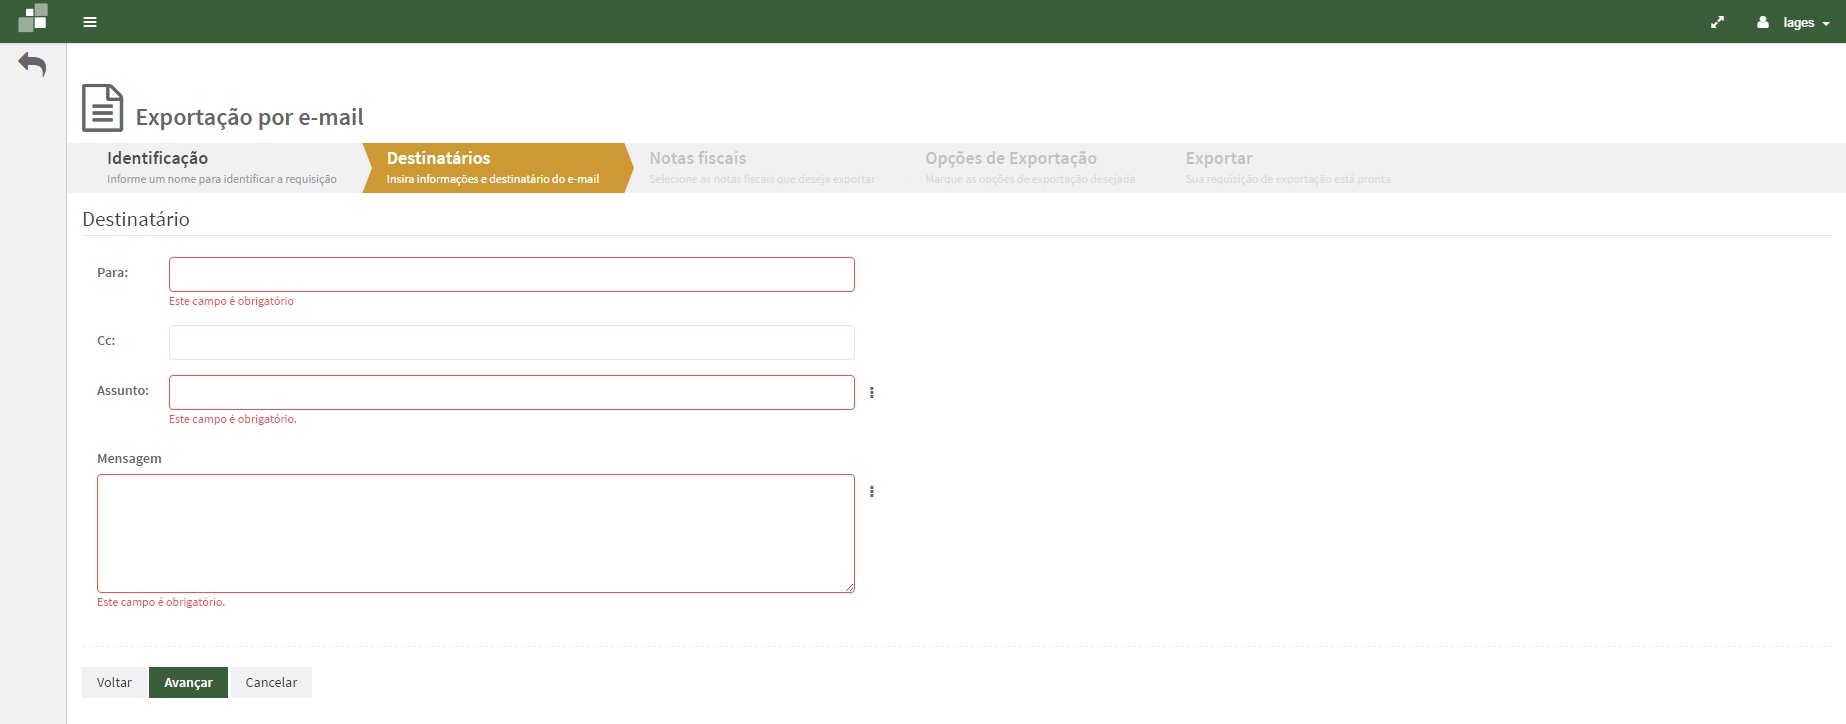Viewport: 1846px width, 724px height.
Task: Focus the Assunto subject field
Action: click(x=512, y=393)
